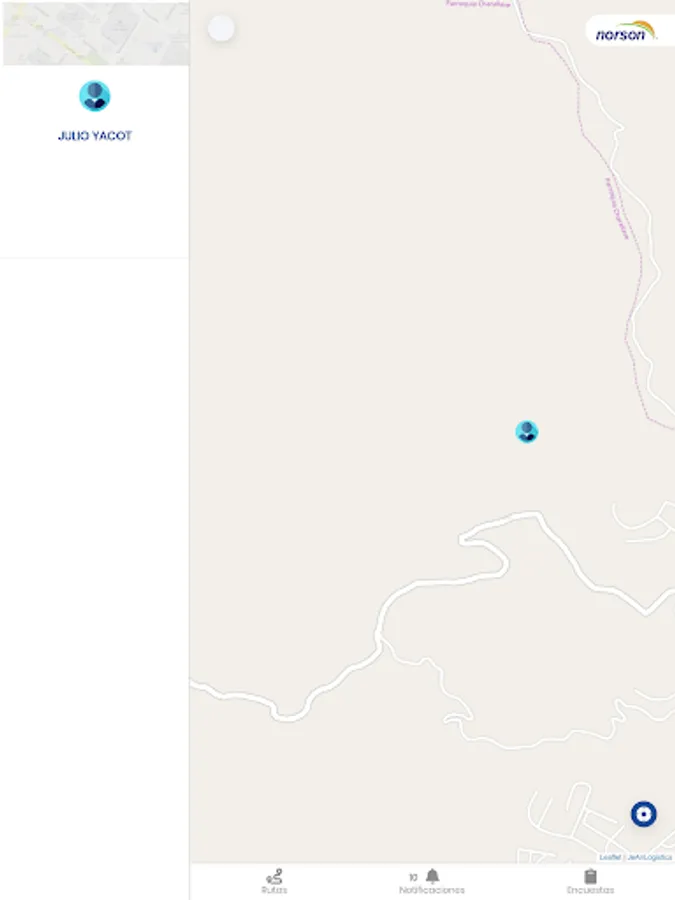Open the map thumbnail in sidebar header
The width and height of the screenshot is (675, 900).
click(96, 33)
